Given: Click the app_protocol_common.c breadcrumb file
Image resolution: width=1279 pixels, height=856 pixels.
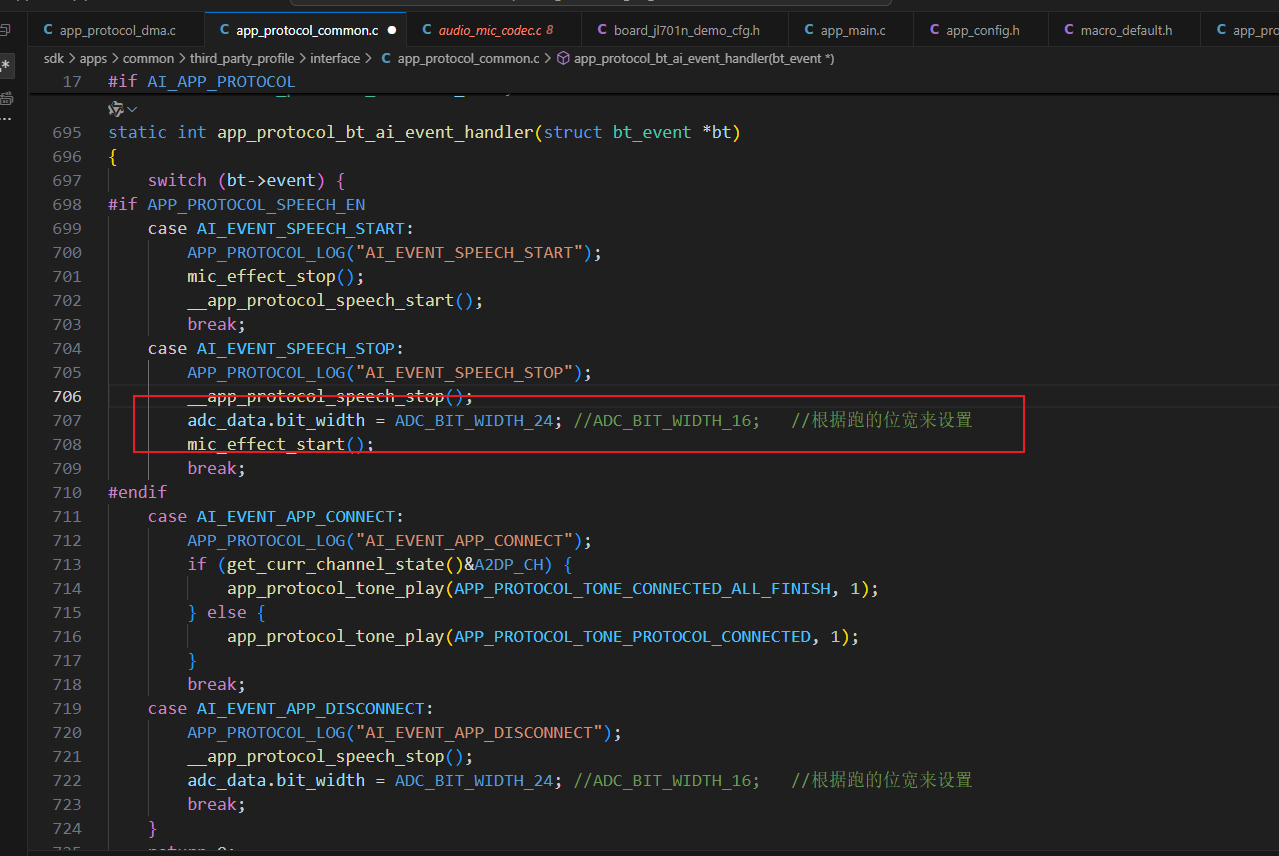Looking at the screenshot, I should coord(459,59).
